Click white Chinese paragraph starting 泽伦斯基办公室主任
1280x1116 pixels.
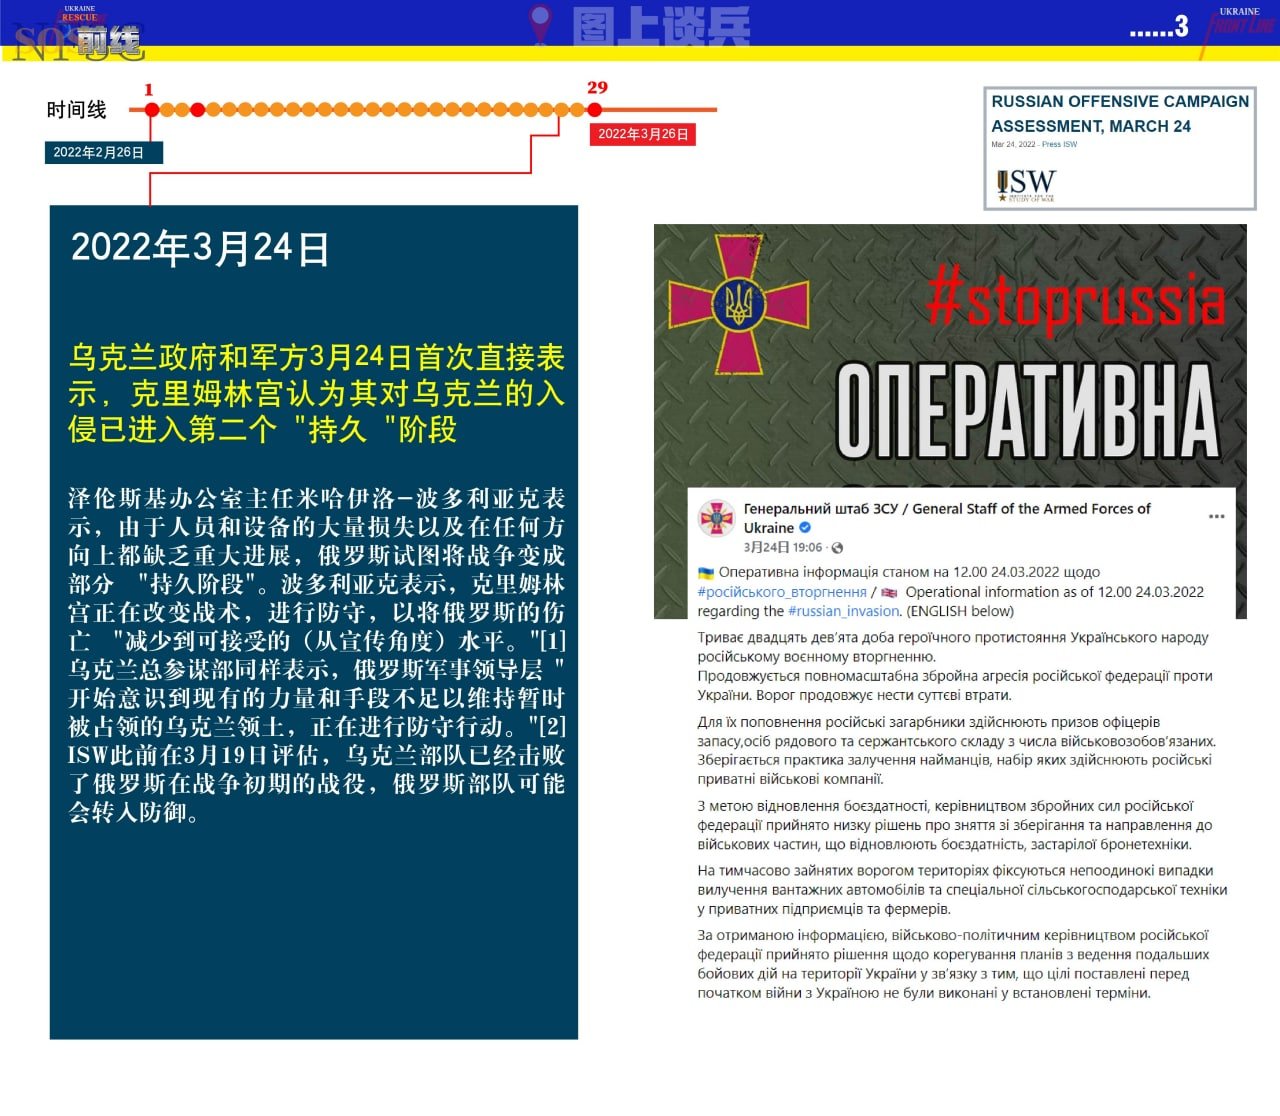point(316,655)
